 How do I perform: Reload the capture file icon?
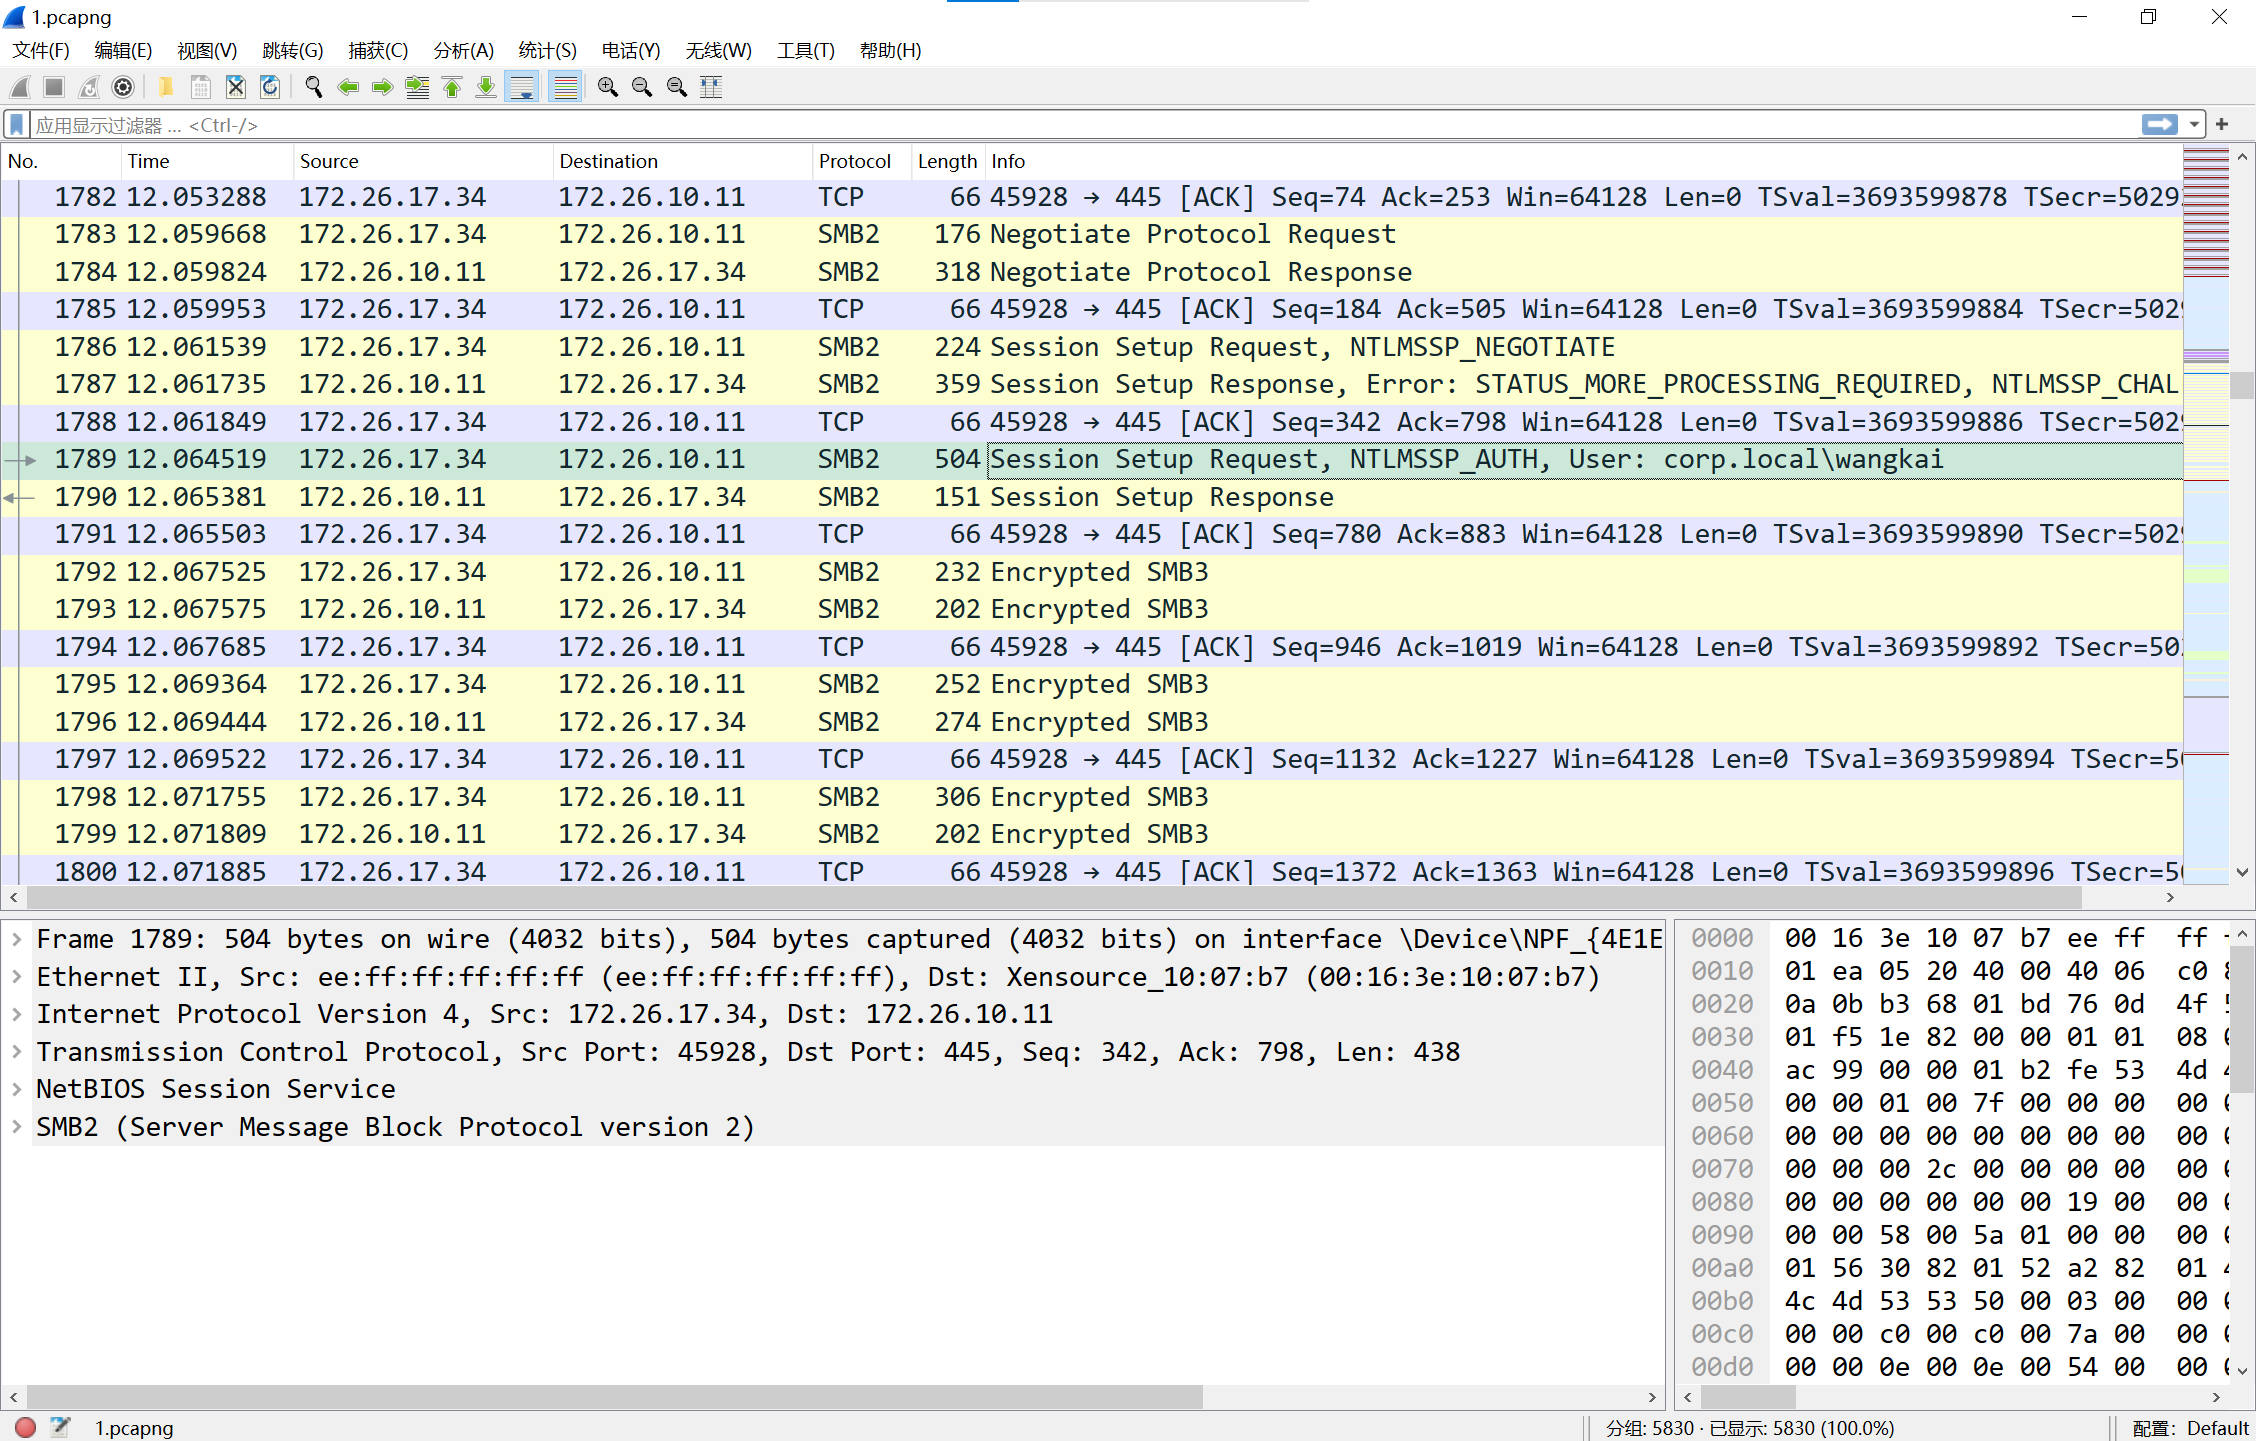pos(270,87)
